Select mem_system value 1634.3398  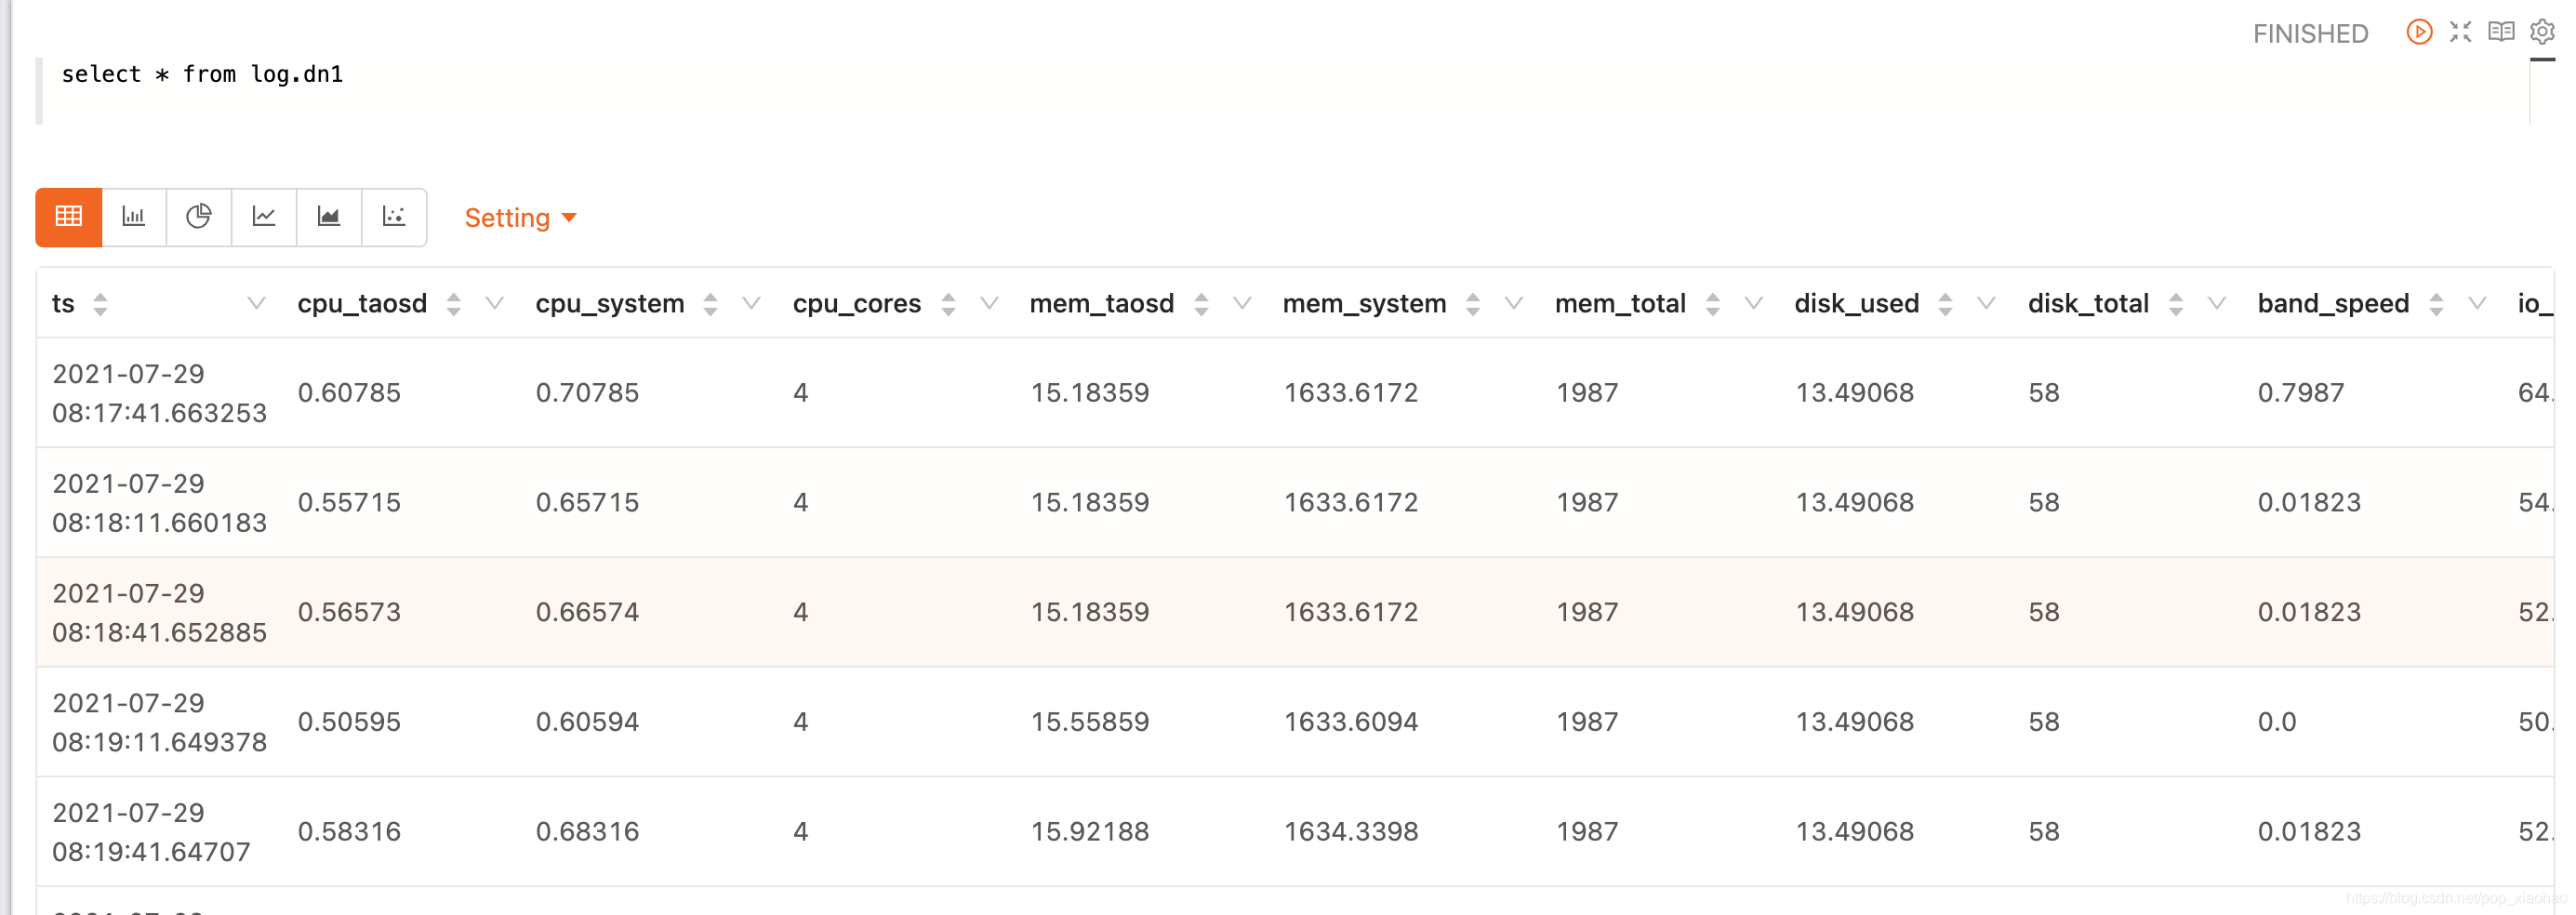point(1351,833)
